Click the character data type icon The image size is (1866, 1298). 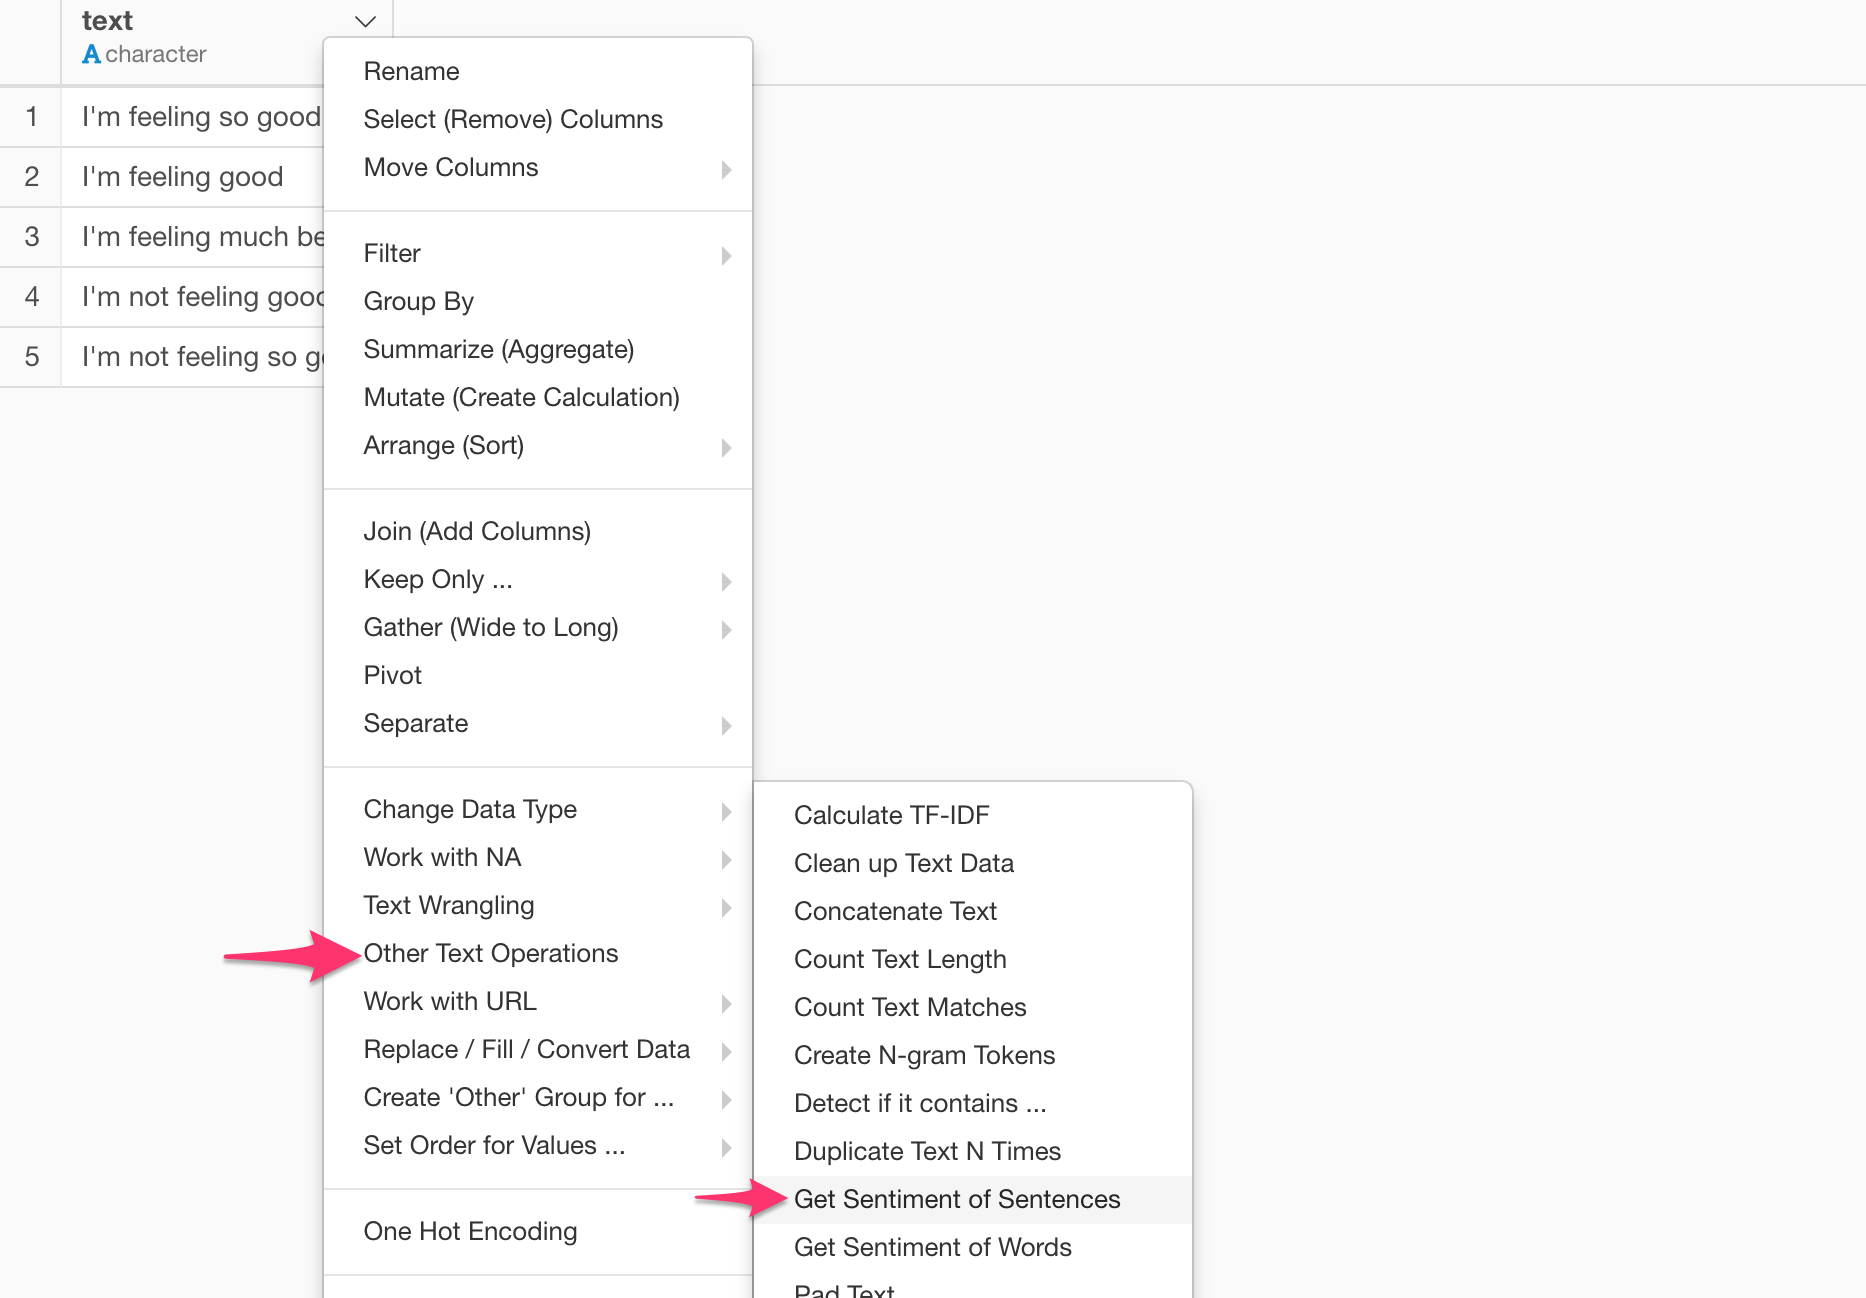coord(92,54)
